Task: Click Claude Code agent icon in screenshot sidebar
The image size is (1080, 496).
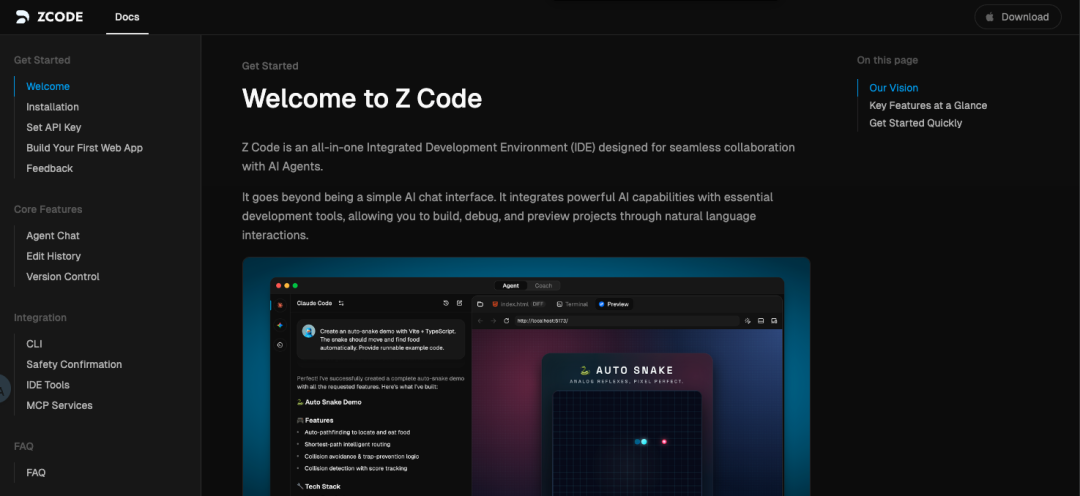Action: 280,304
